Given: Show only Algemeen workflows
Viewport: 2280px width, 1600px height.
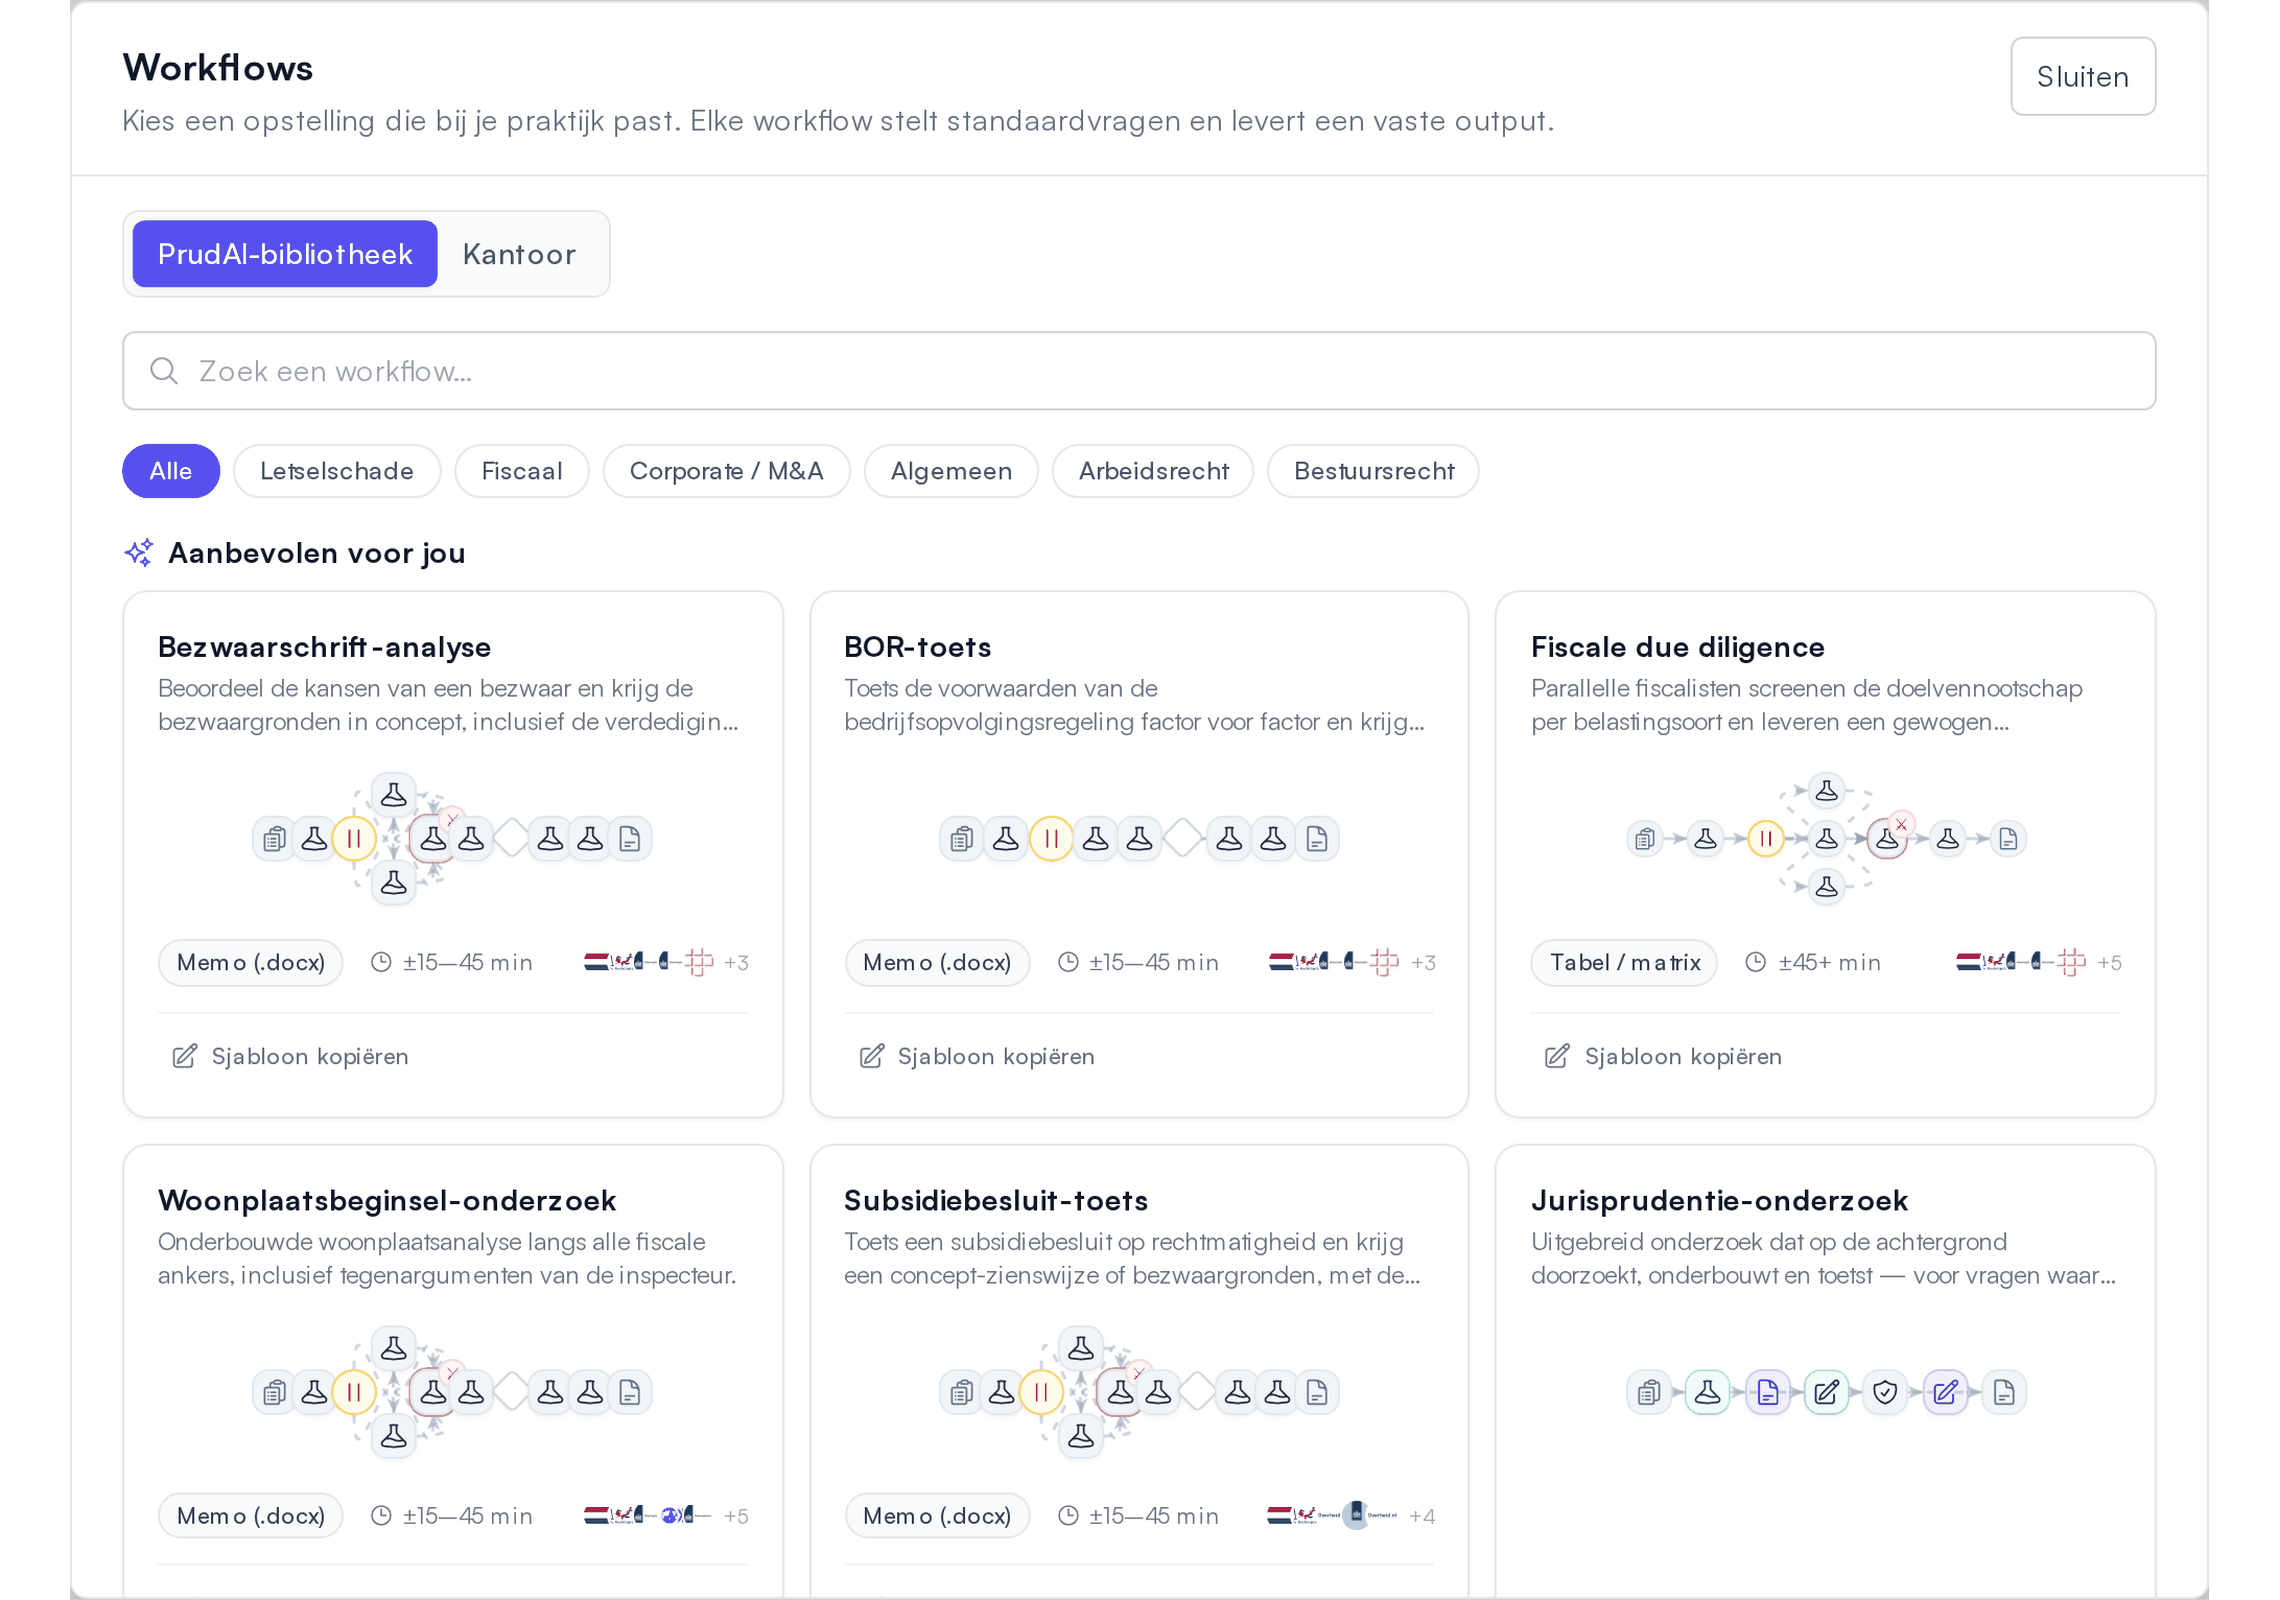Looking at the screenshot, I should pyautogui.click(x=951, y=471).
